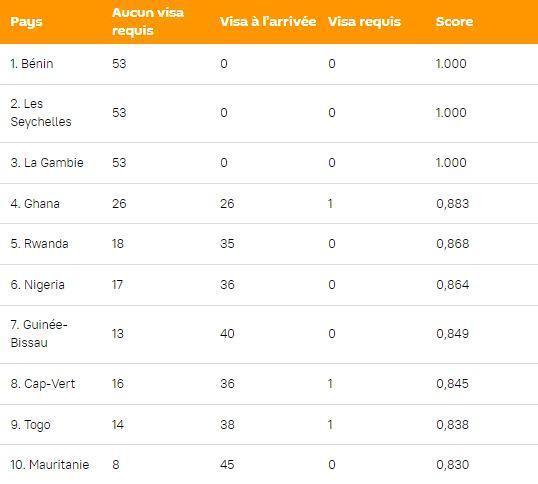Click the 9. Togo country cell
538x484 pixels.
click(30, 425)
